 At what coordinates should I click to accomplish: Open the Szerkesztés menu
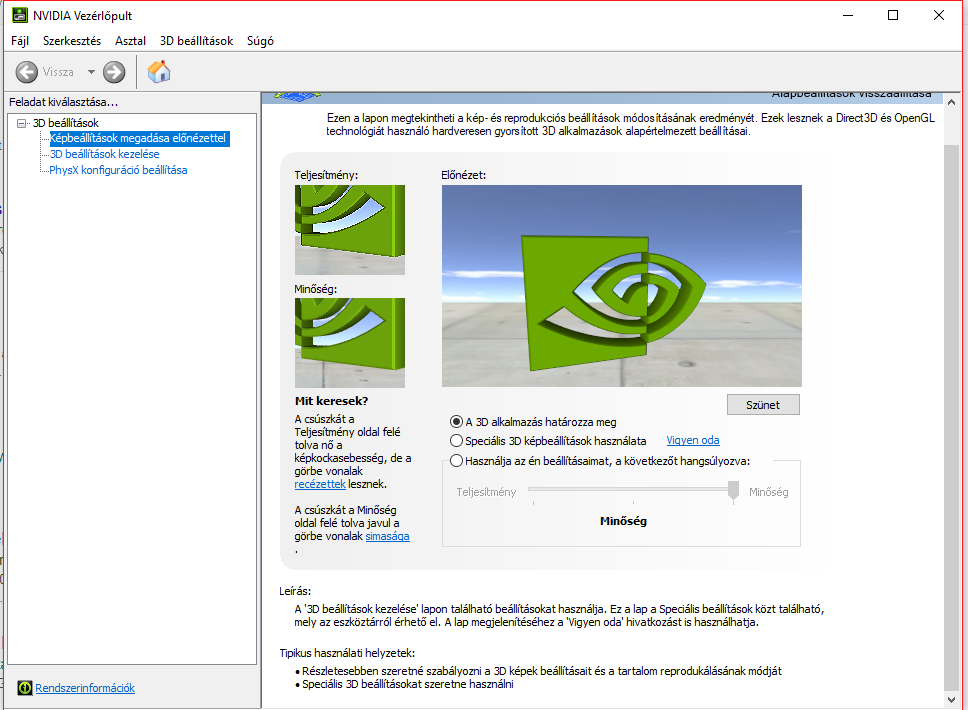[72, 41]
